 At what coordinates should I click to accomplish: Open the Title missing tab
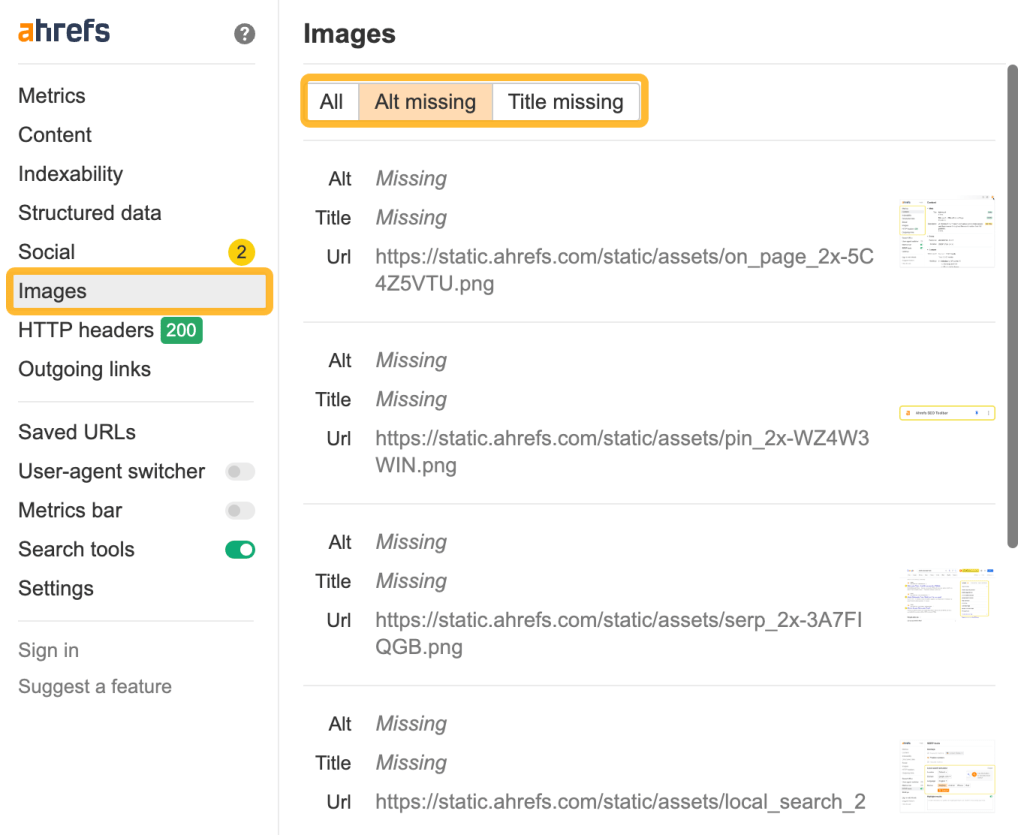click(x=566, y=101)
